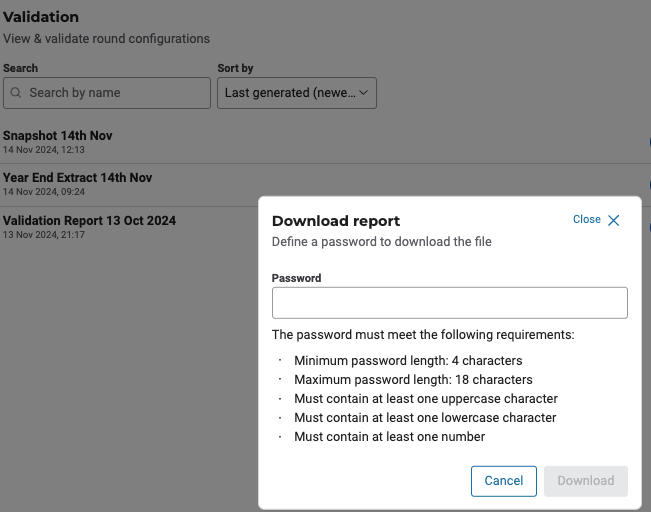Click the '13 Nov 2024, 21:17' timestamp
Screen dimensions: 651x512
[43, 235]
